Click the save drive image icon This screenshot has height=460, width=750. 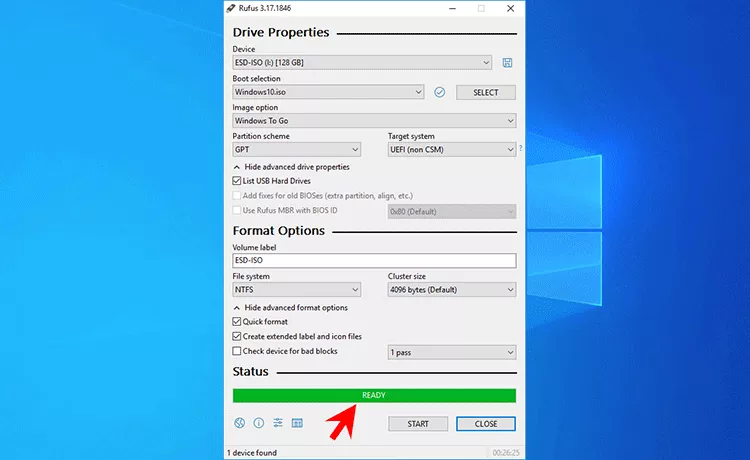507,63
